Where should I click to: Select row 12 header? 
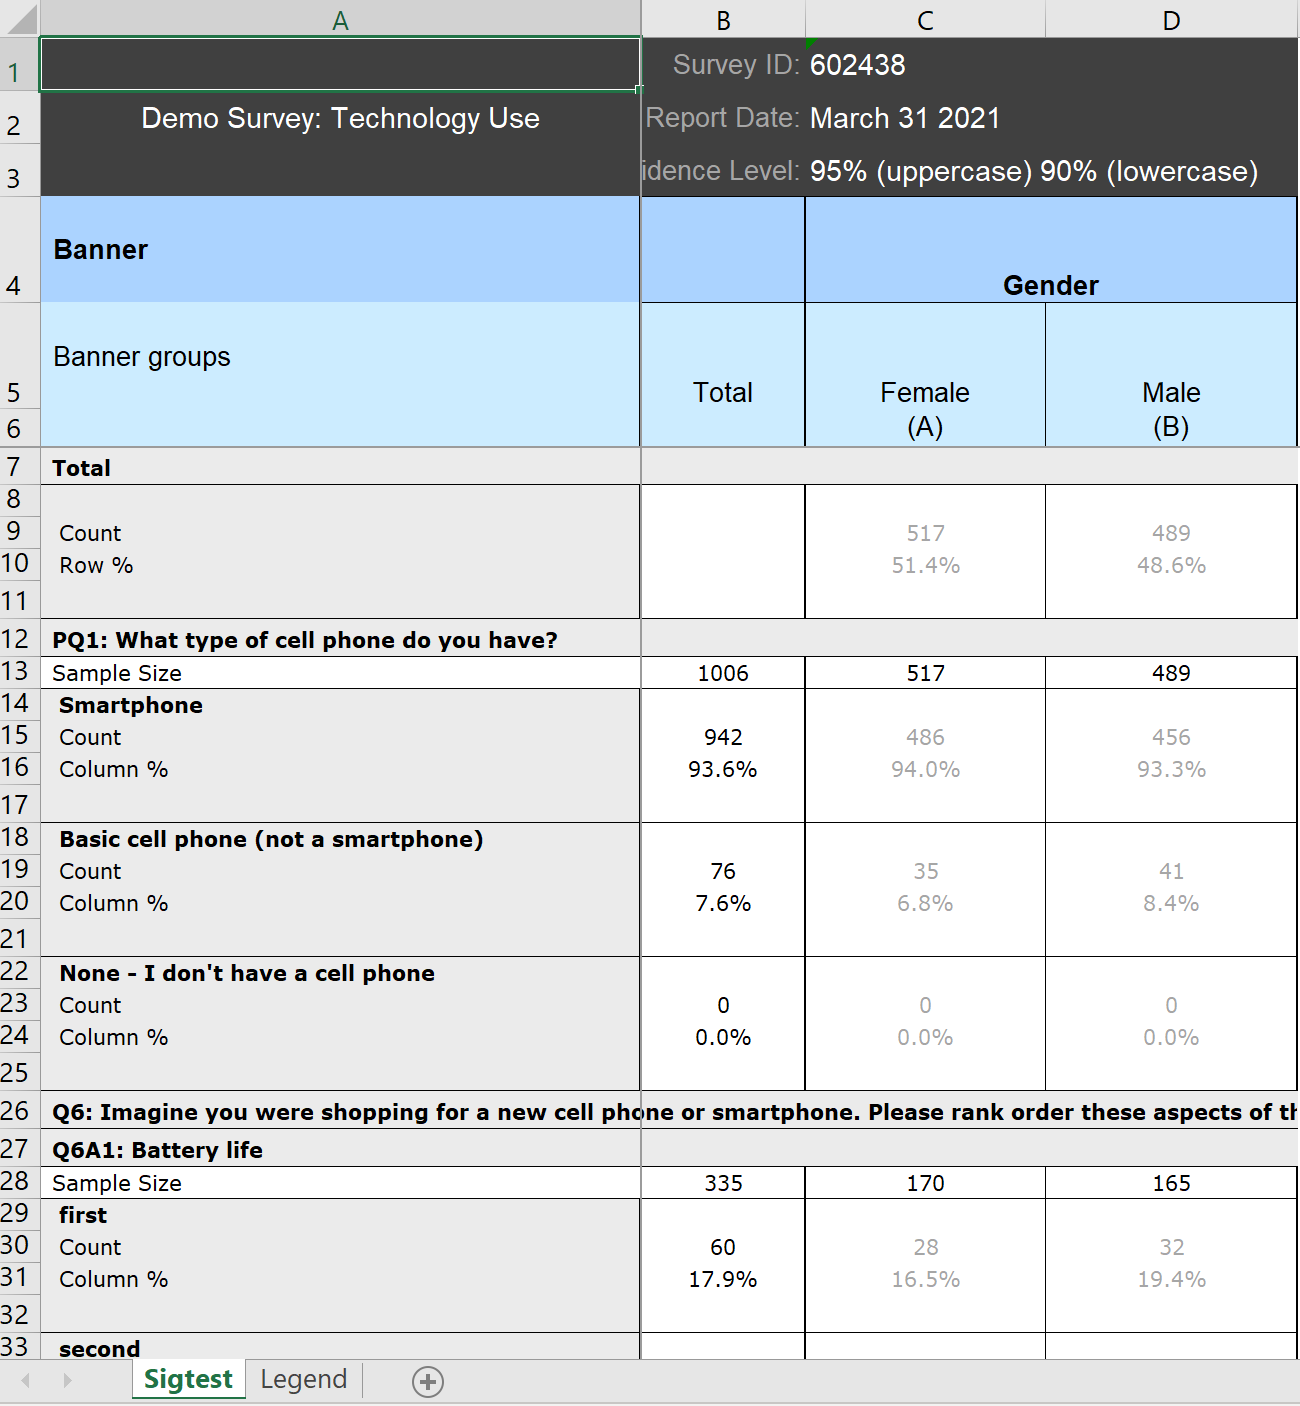click(19, 639)
